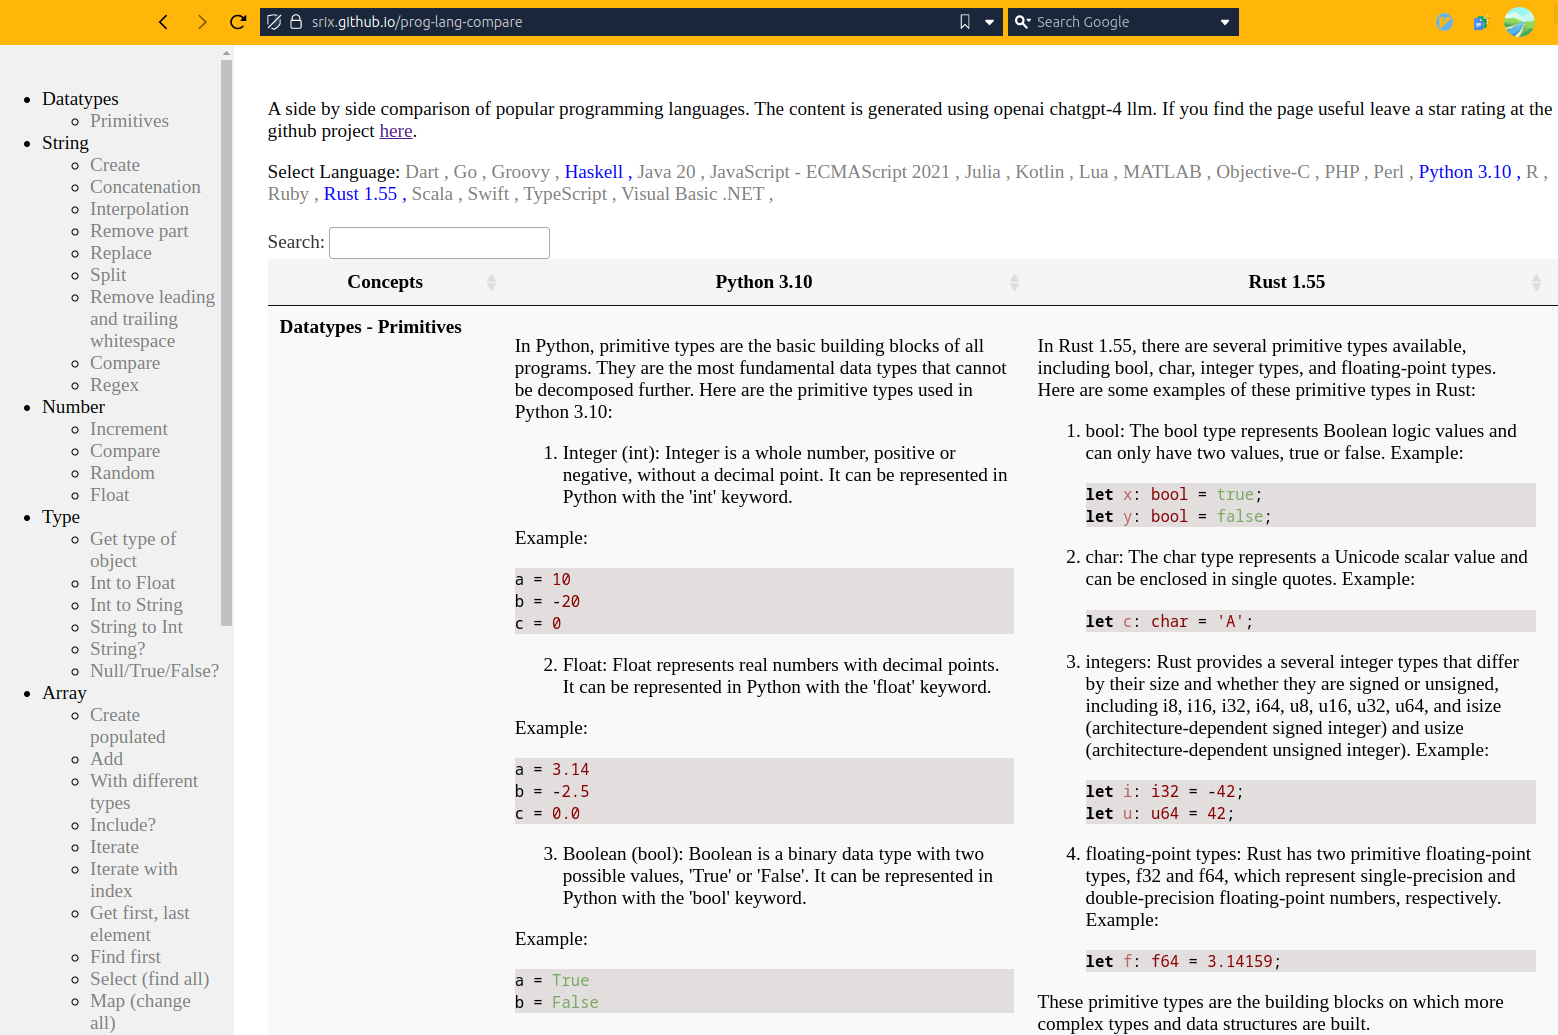
Task: Focus the srix.github.io address bar
Action: pos(630,22)
